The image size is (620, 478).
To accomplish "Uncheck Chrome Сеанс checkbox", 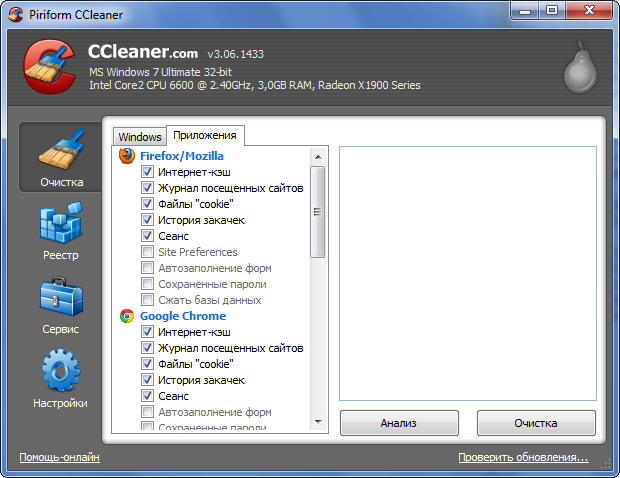I will 147,396.
